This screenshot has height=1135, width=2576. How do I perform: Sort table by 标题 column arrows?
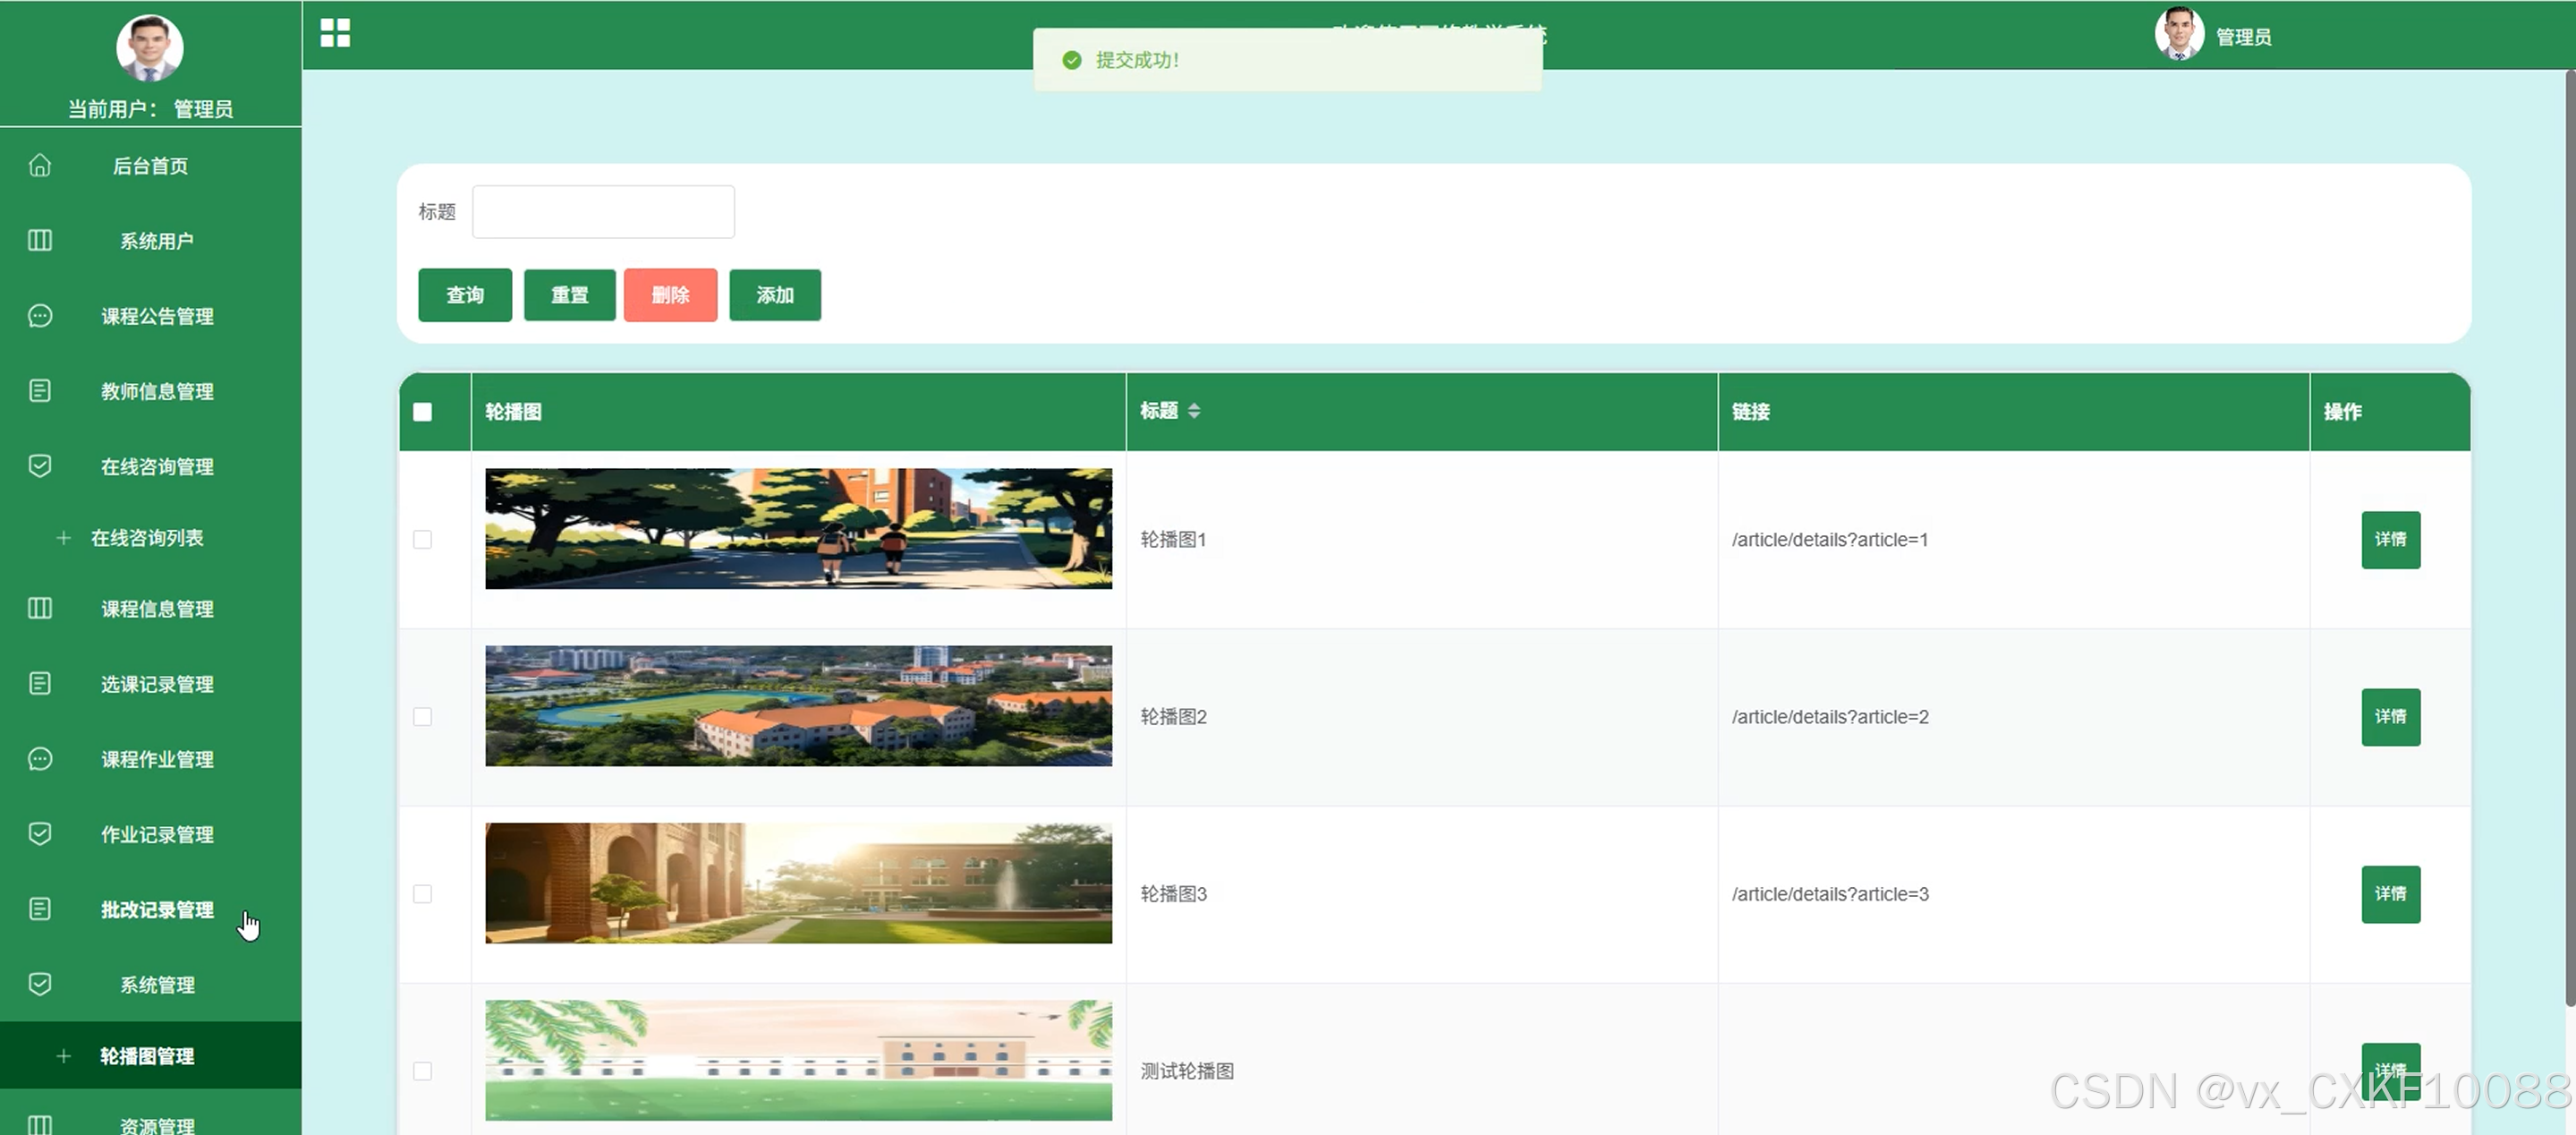(1194, 411)
